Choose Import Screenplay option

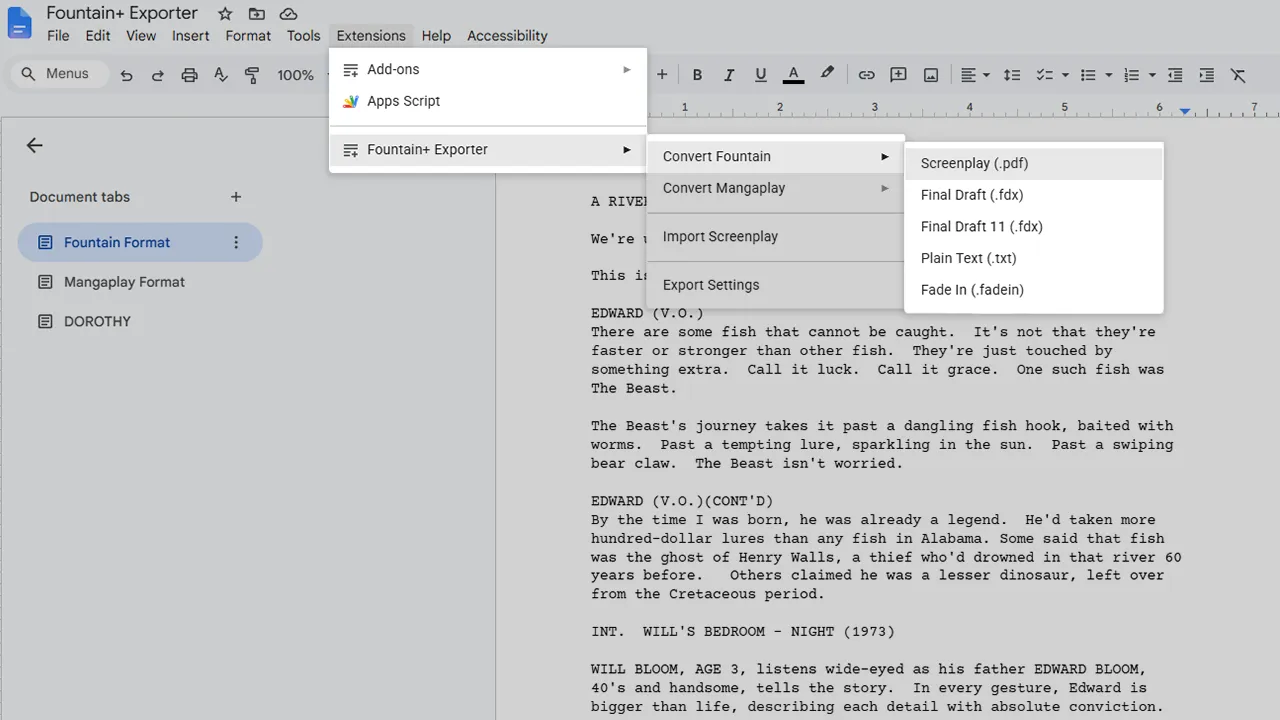(x=775, y=237)
